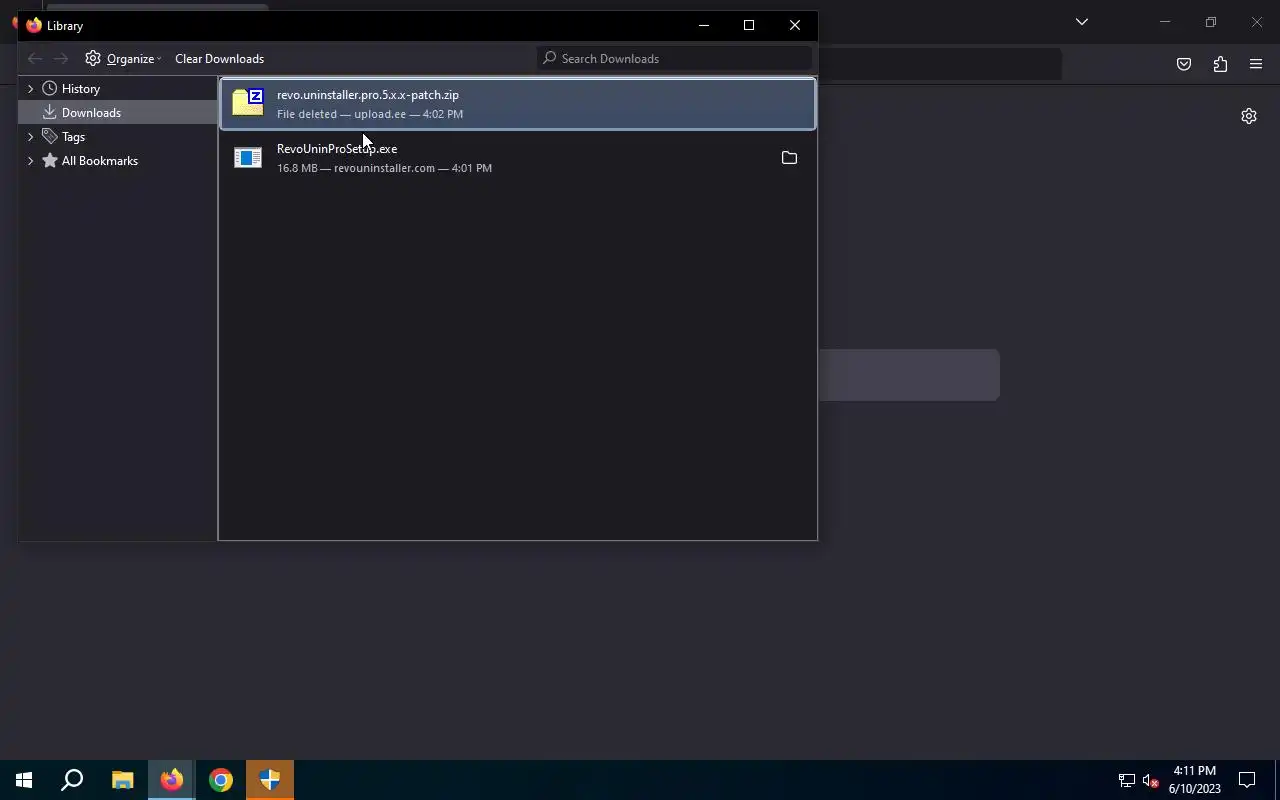Image resolution: width=1280 pixels, height=800 pixels.
Task: Open the shield app in taskbar
Action: point(270,780)
